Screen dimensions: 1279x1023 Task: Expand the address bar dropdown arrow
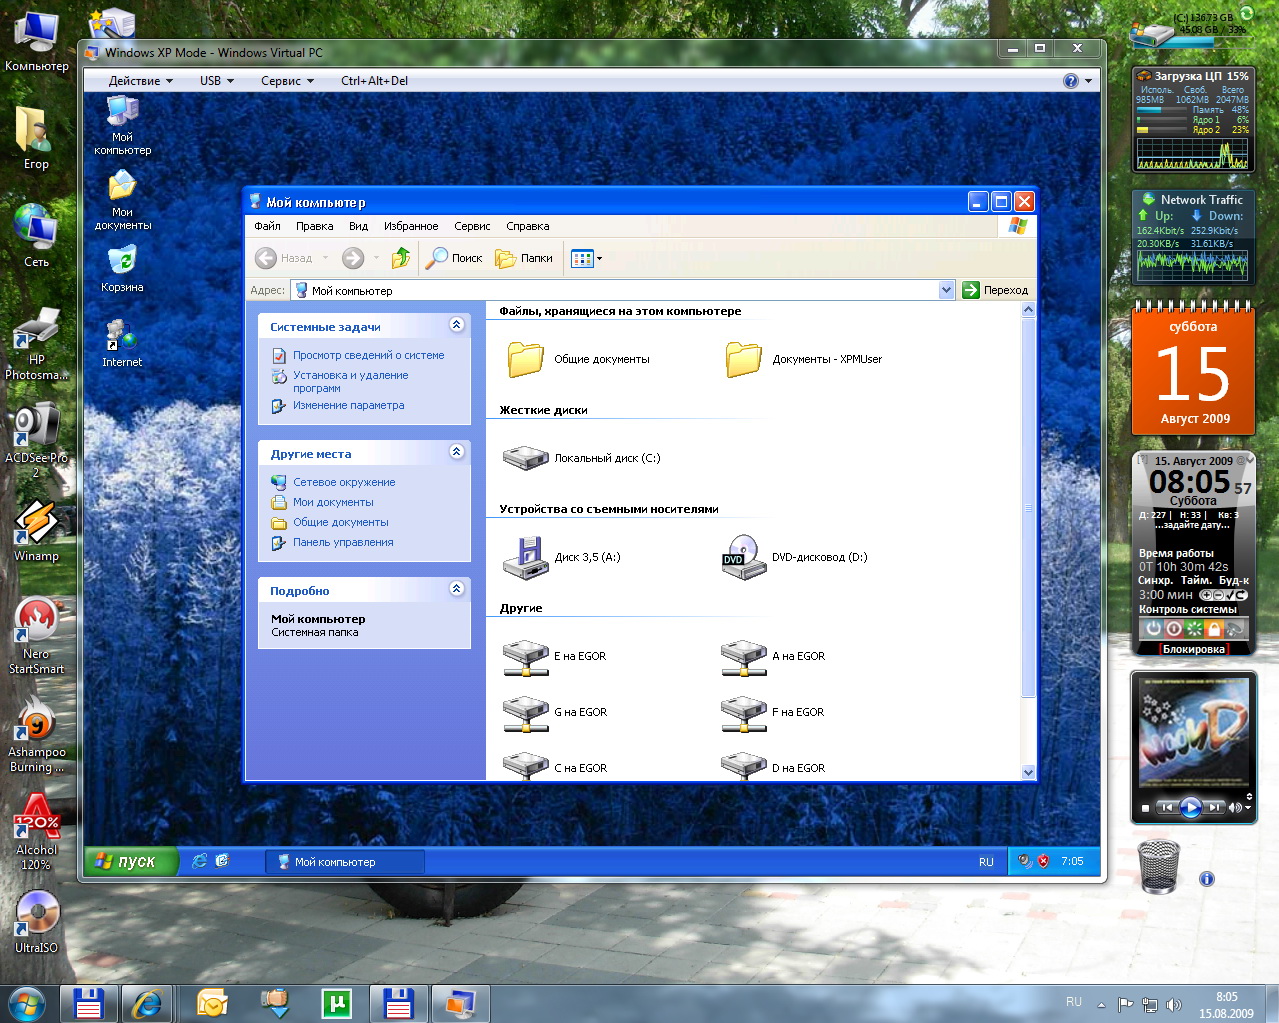coord(946,290)
